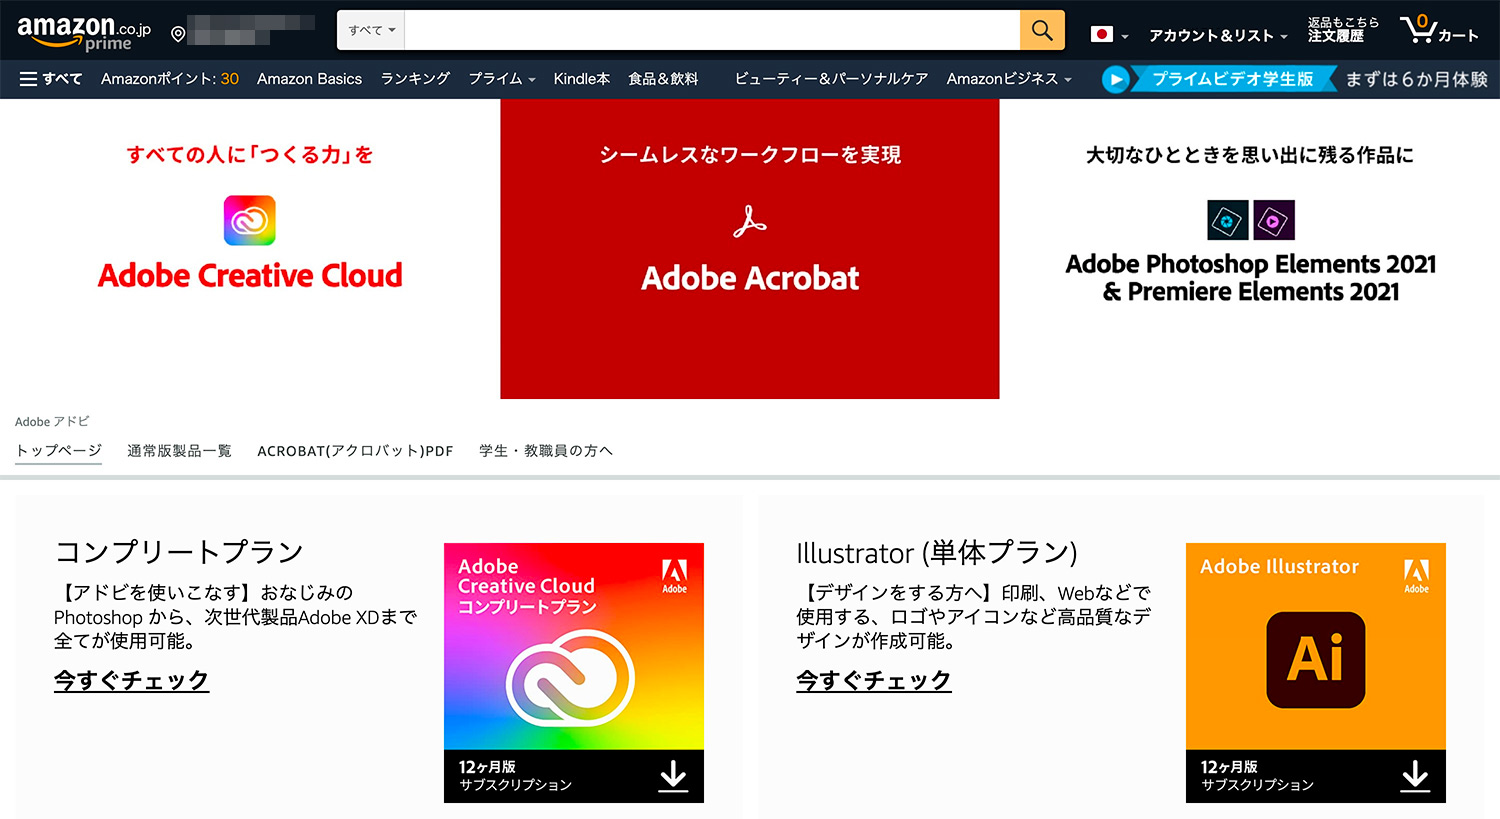The image size is (1500, 819).
Task: Click シームレスなワークフローを実現 text
Action: click(x=750, y=154)
